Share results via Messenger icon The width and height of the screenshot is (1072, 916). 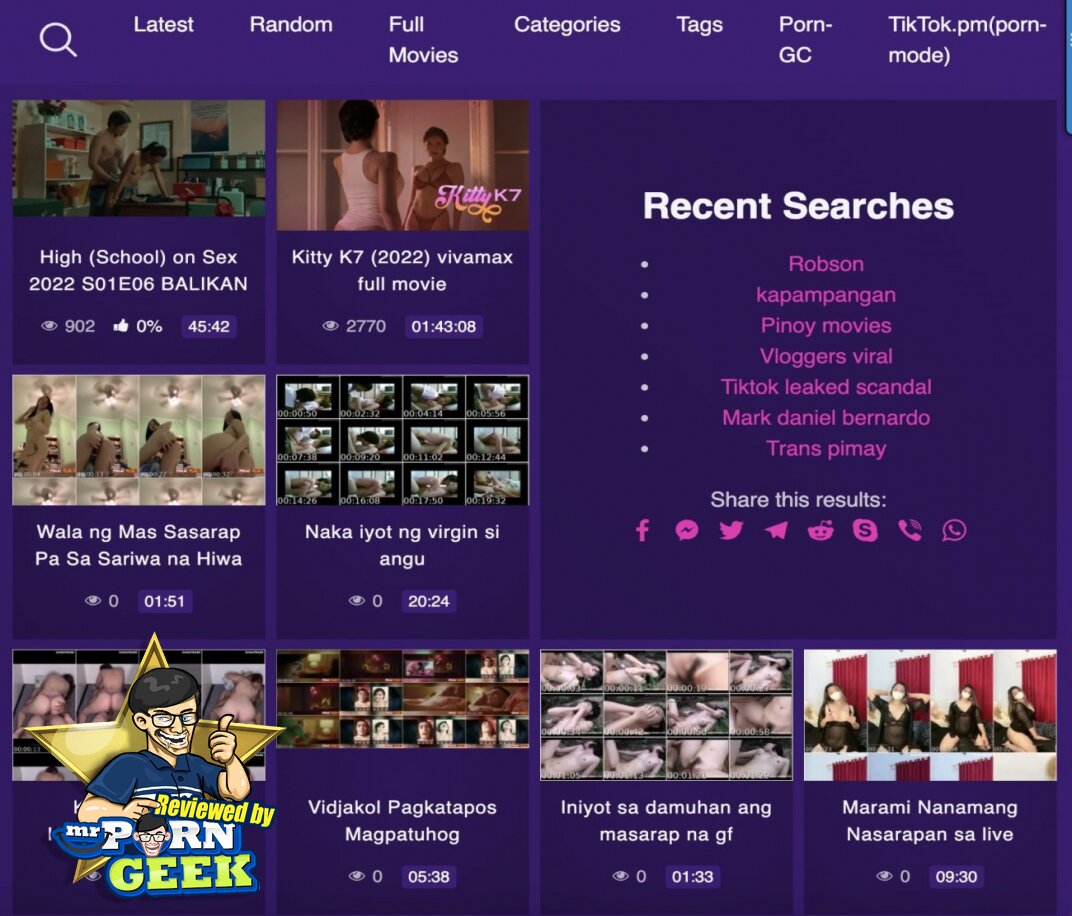tap(687, 530)
